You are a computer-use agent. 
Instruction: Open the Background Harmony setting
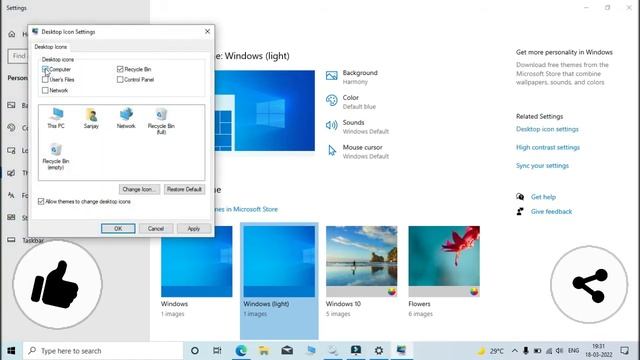tap(352, 77)
